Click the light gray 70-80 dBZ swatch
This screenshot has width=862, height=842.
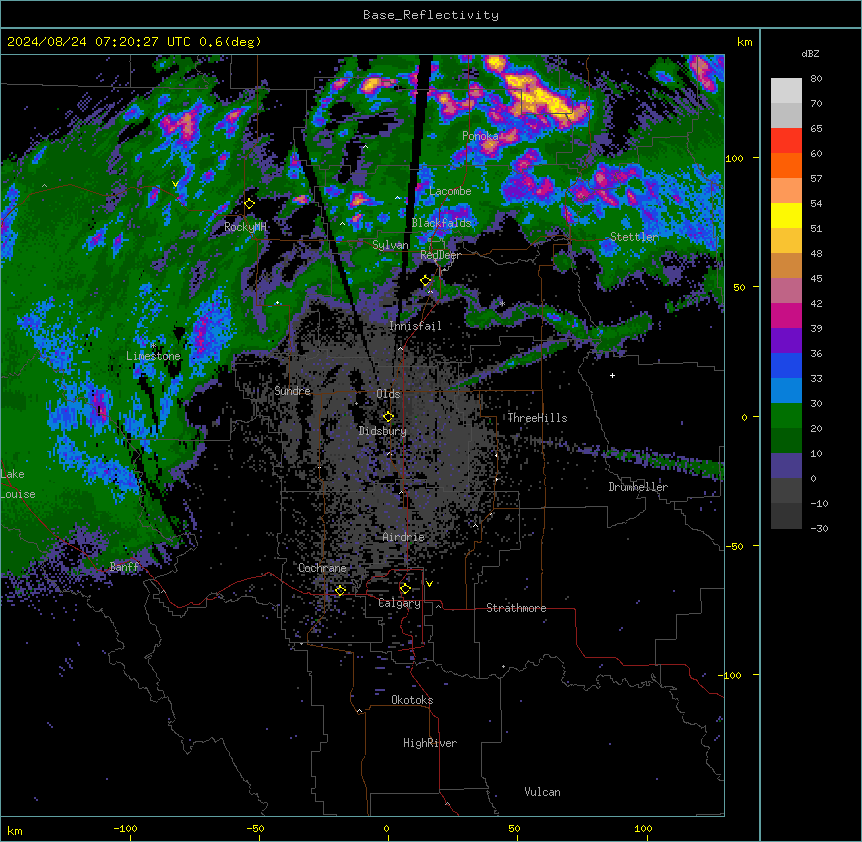[786, 91]
